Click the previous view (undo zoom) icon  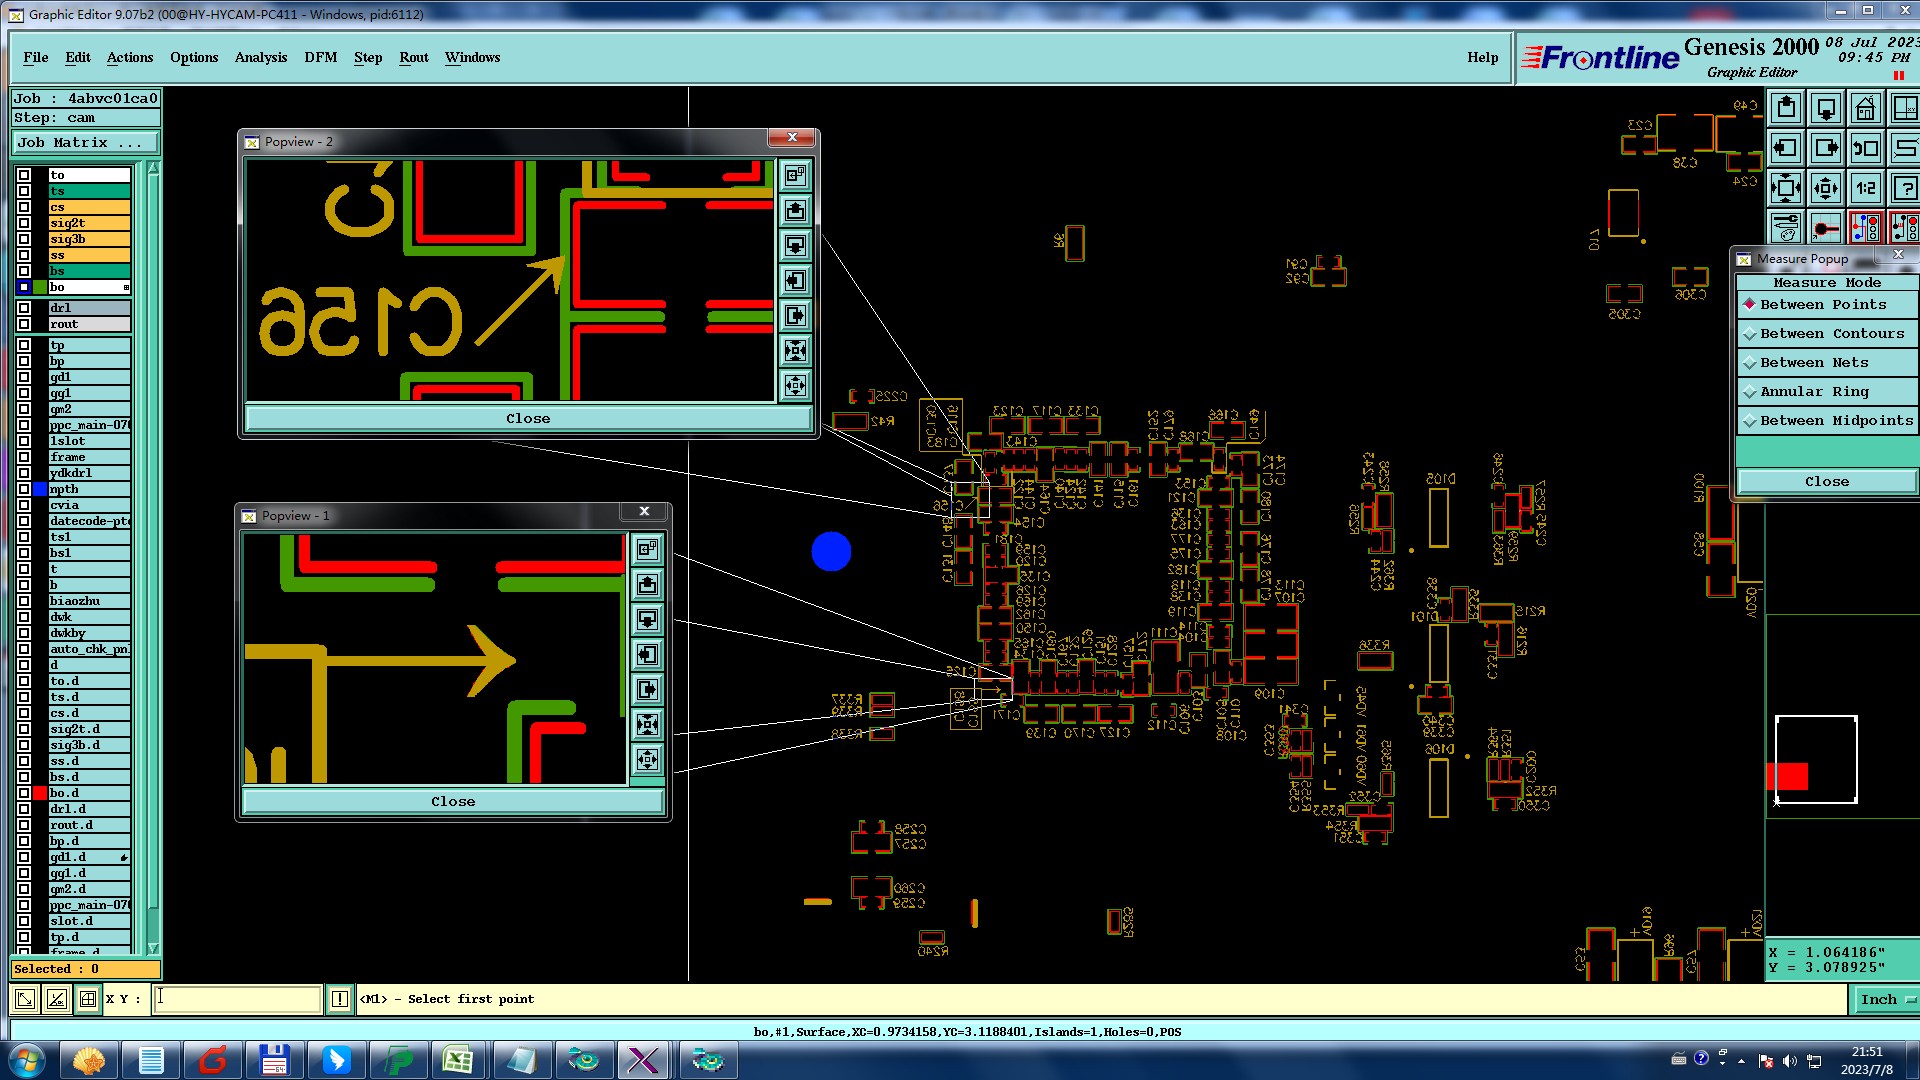(x=1865, y=148)
